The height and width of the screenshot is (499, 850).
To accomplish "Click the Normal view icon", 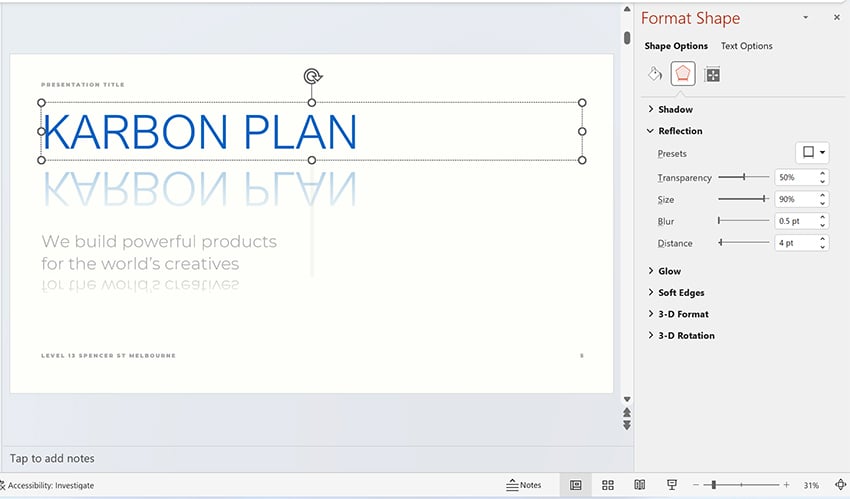I will click(x=576, y=485).
